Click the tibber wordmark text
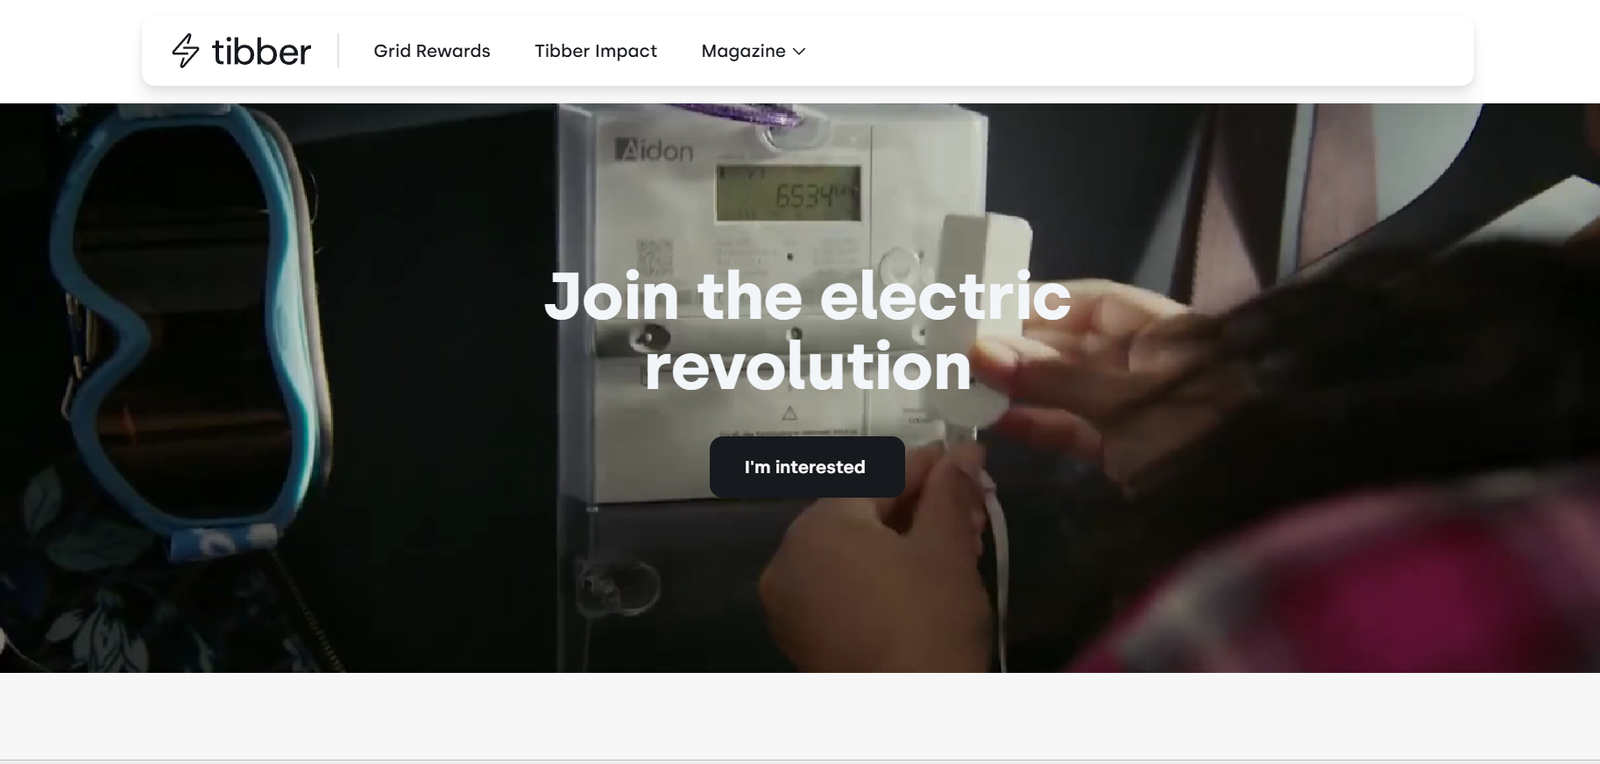The height and width of the screenshot is (764, 1600). tap(261, 51)
